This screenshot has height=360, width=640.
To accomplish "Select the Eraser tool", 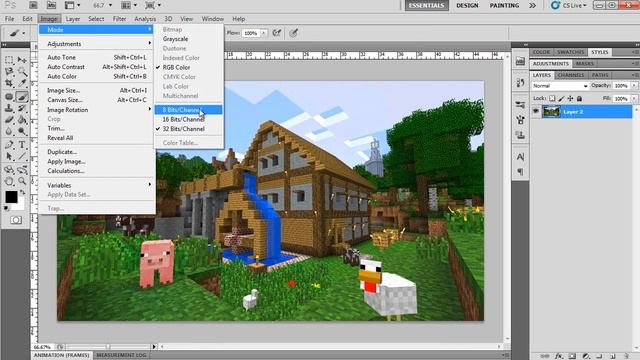I will 9,120.
